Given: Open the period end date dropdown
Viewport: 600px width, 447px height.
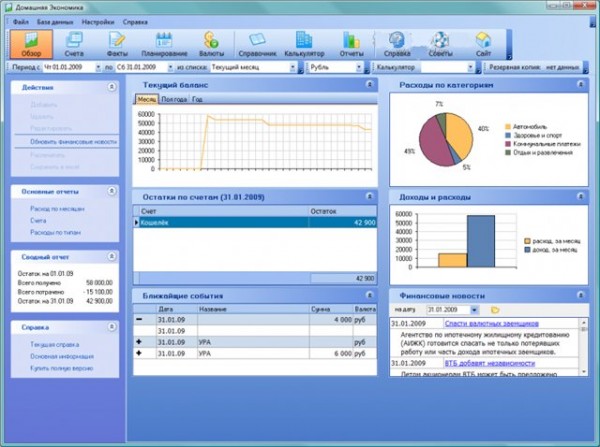Looking at the screenshot, I should tap(170, 67).
